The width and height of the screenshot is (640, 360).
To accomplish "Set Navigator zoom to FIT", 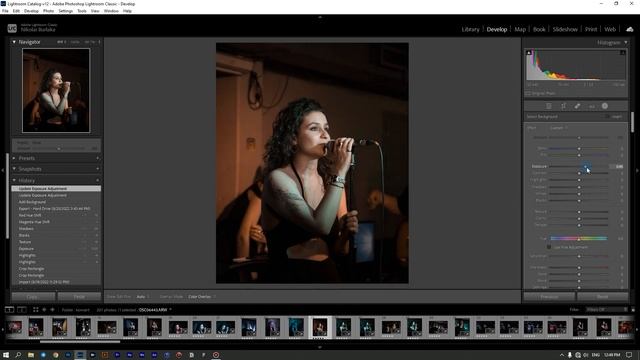I will 61,42.
